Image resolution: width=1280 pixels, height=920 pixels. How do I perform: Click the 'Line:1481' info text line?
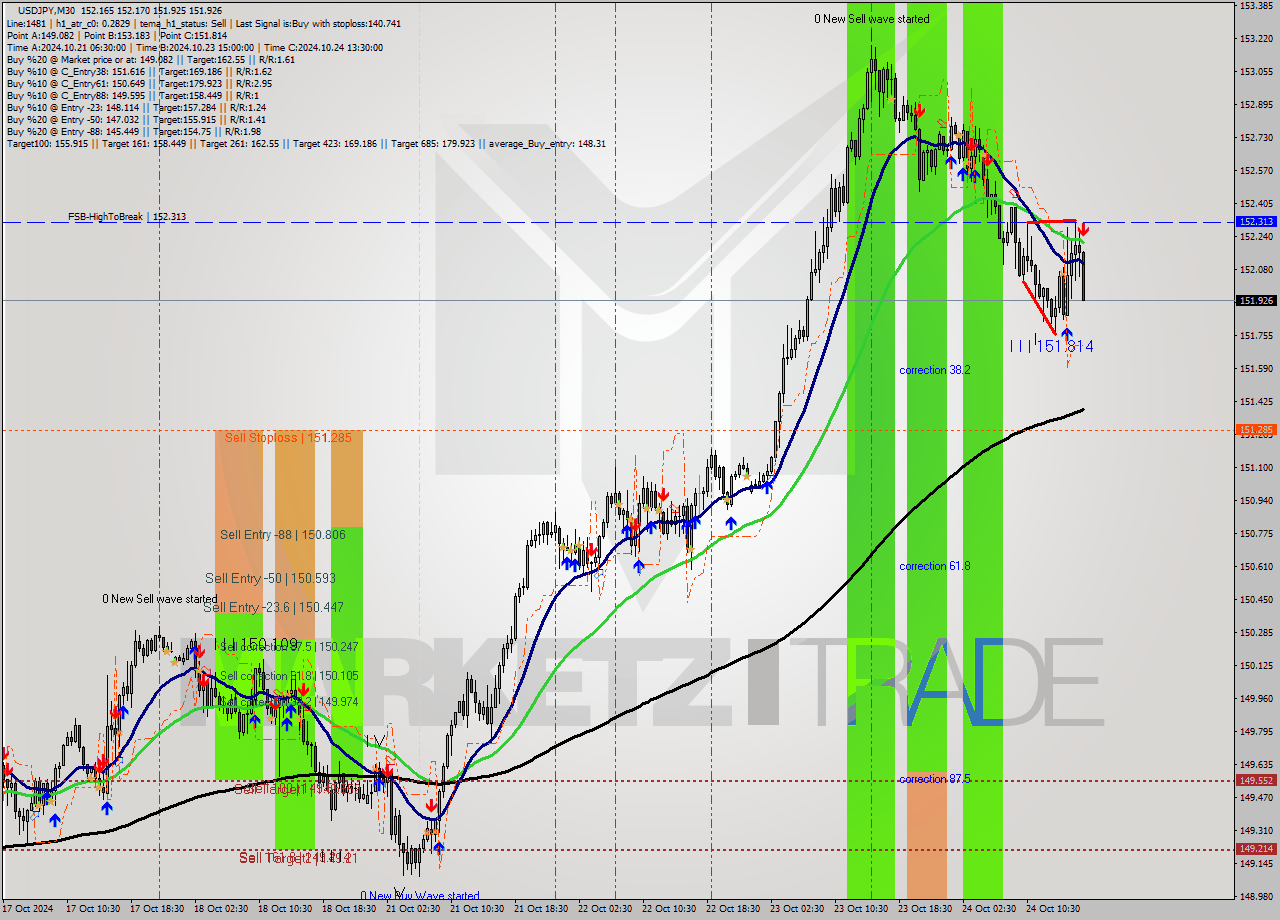(x=204, y=23)
